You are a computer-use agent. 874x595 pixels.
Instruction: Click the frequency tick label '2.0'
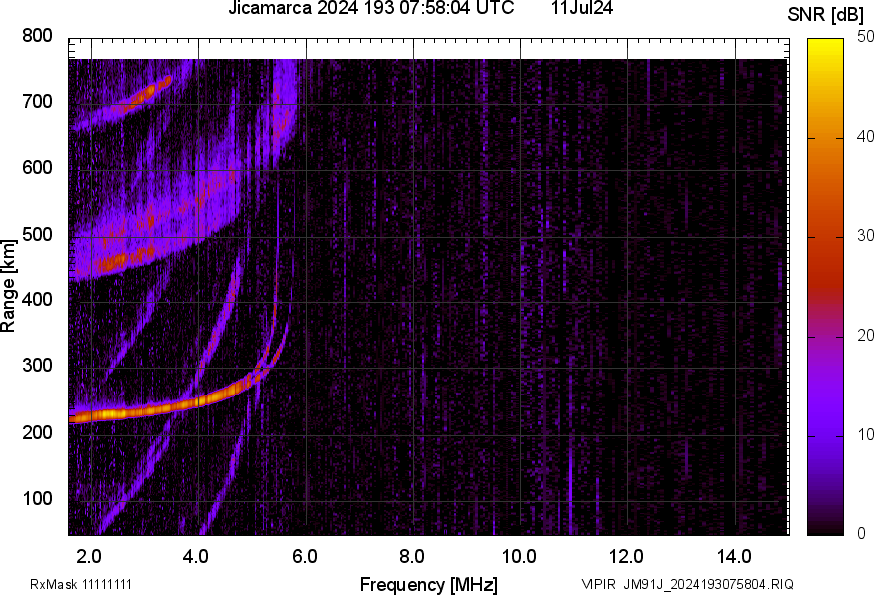89,557
